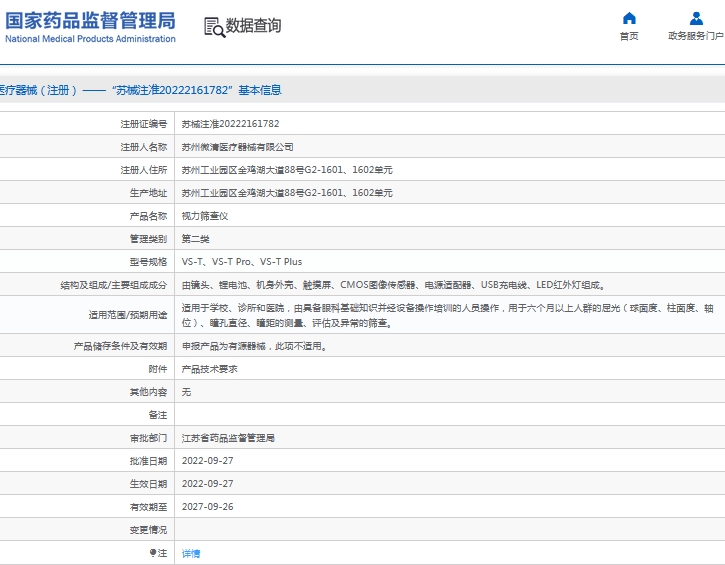This screenshot has width=725, height=565.
Task: Click the 注册人名称 row label
Action: (x=144, y=147)
